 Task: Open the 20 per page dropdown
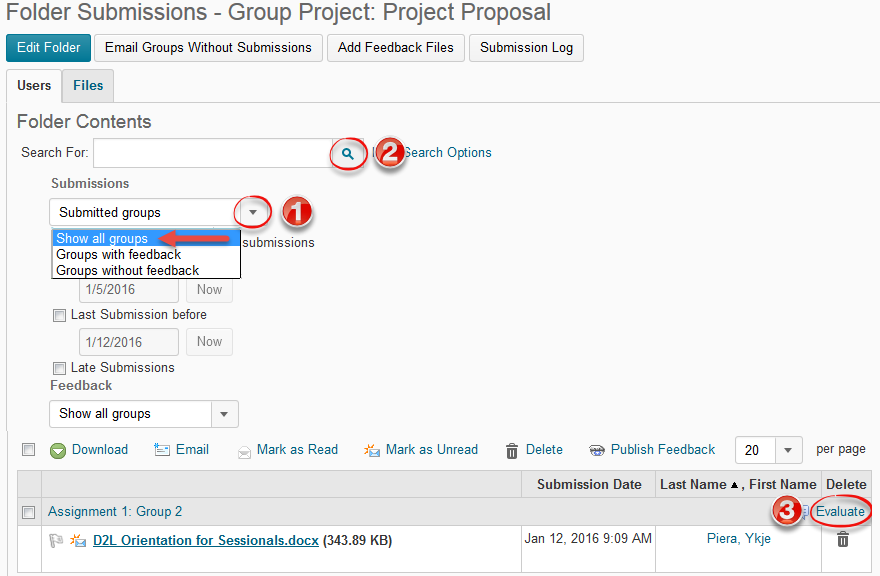787,450
